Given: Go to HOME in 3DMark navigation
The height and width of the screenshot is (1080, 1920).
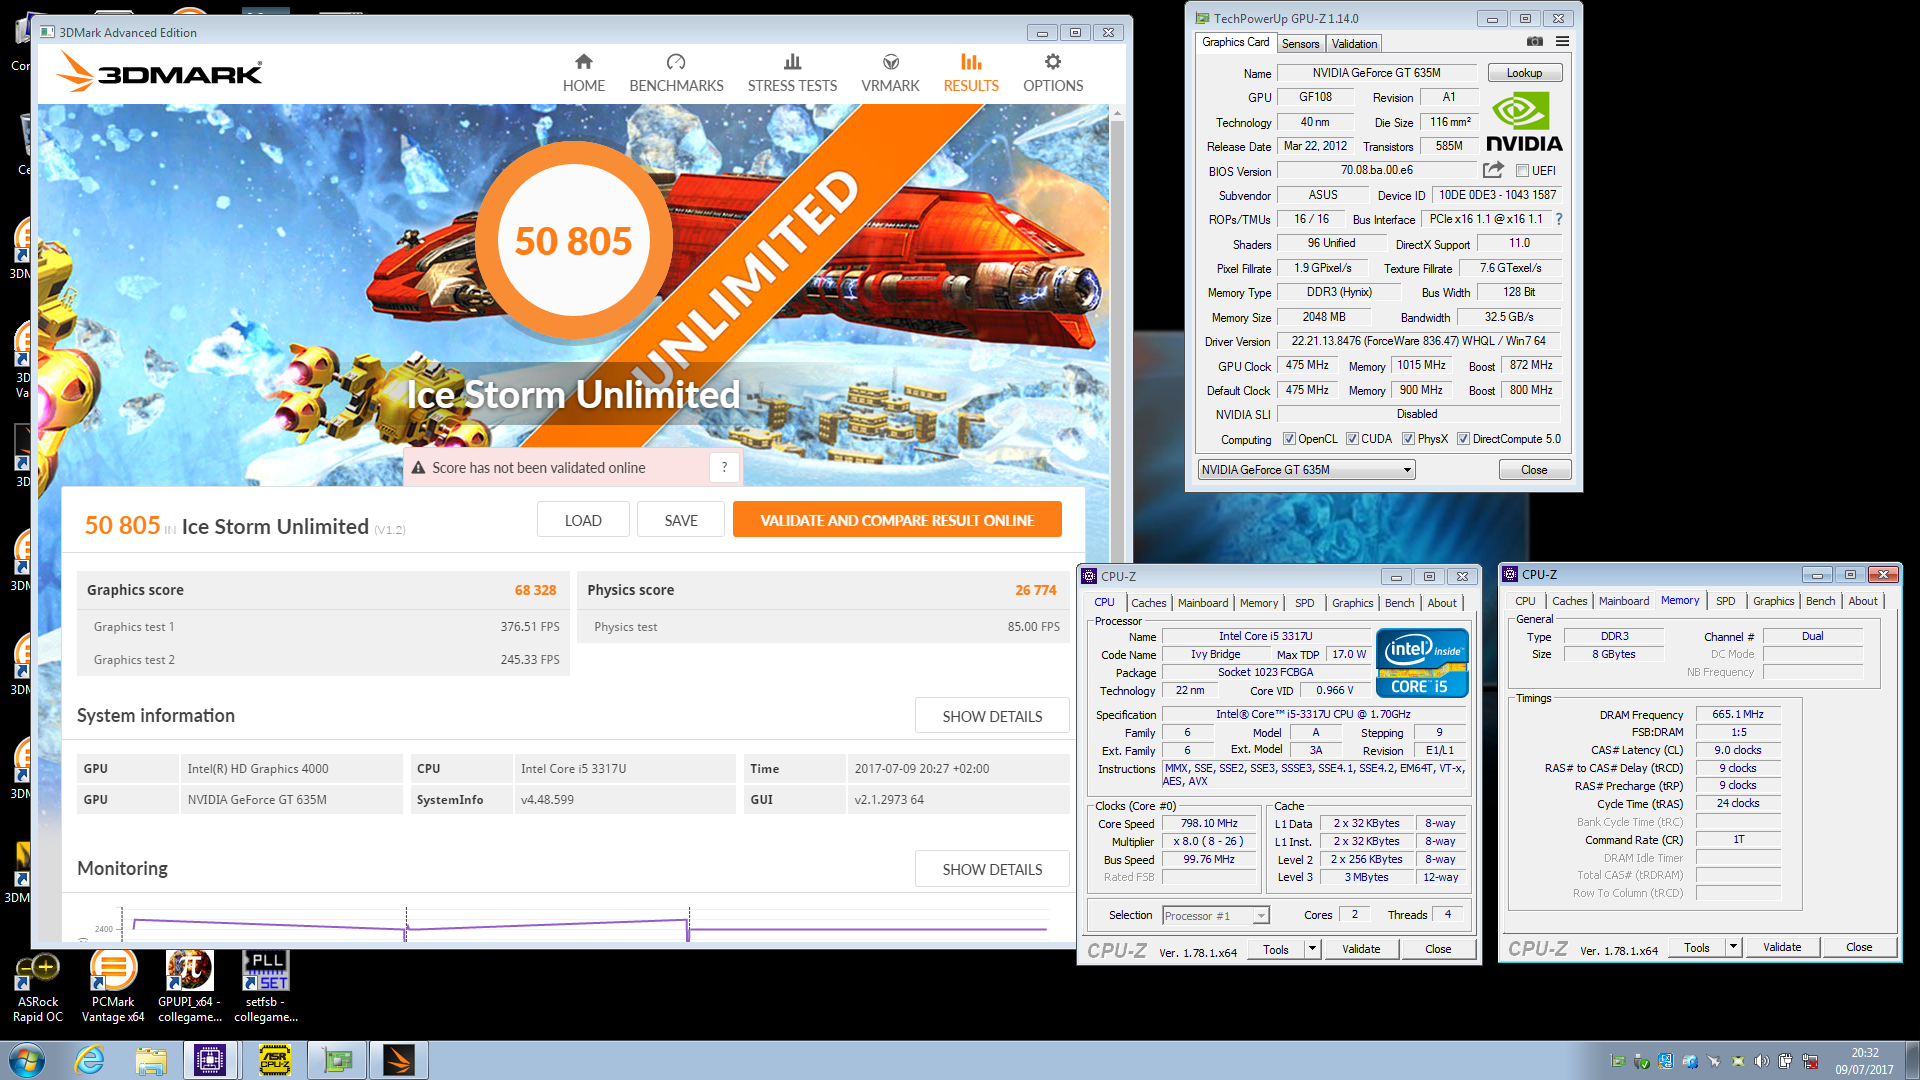Looking at the screenshot, I should [x=583, y=73].
